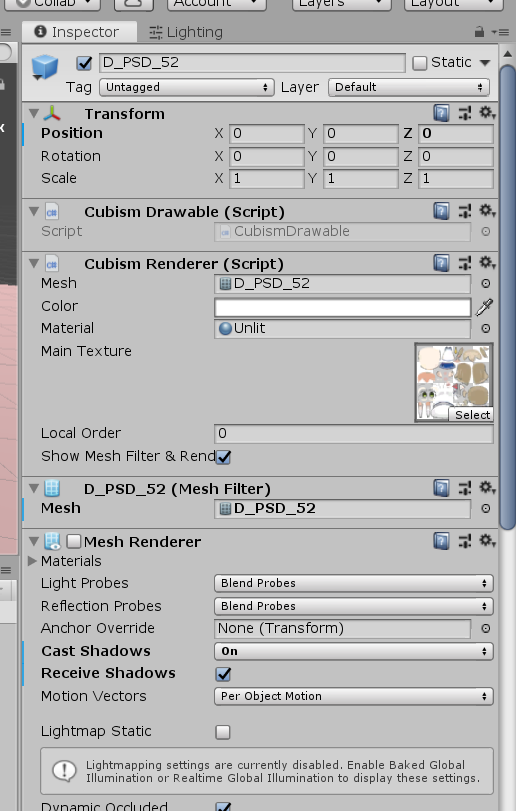The image size is (516, 811).
Task: Open the Layer dropdown
Action: click(408, 87)
